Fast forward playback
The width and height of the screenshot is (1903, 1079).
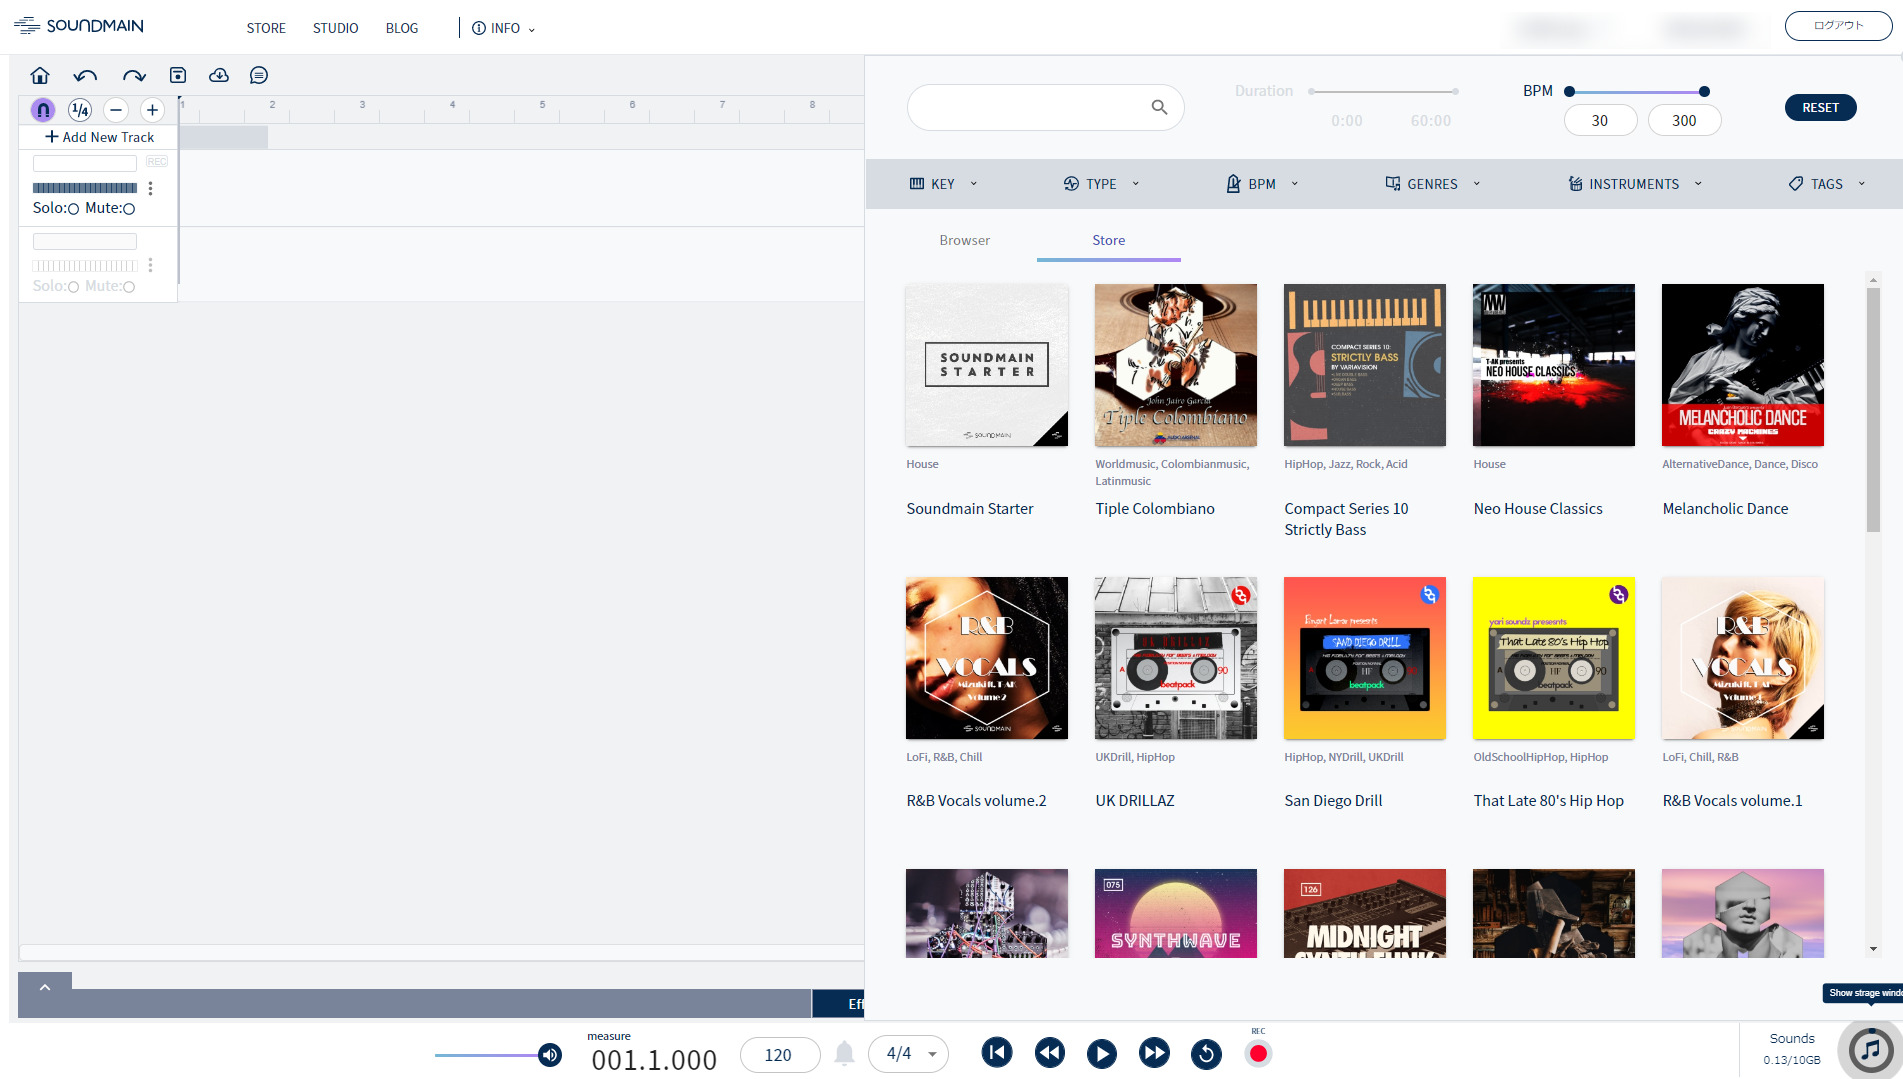(1154, 1052)
